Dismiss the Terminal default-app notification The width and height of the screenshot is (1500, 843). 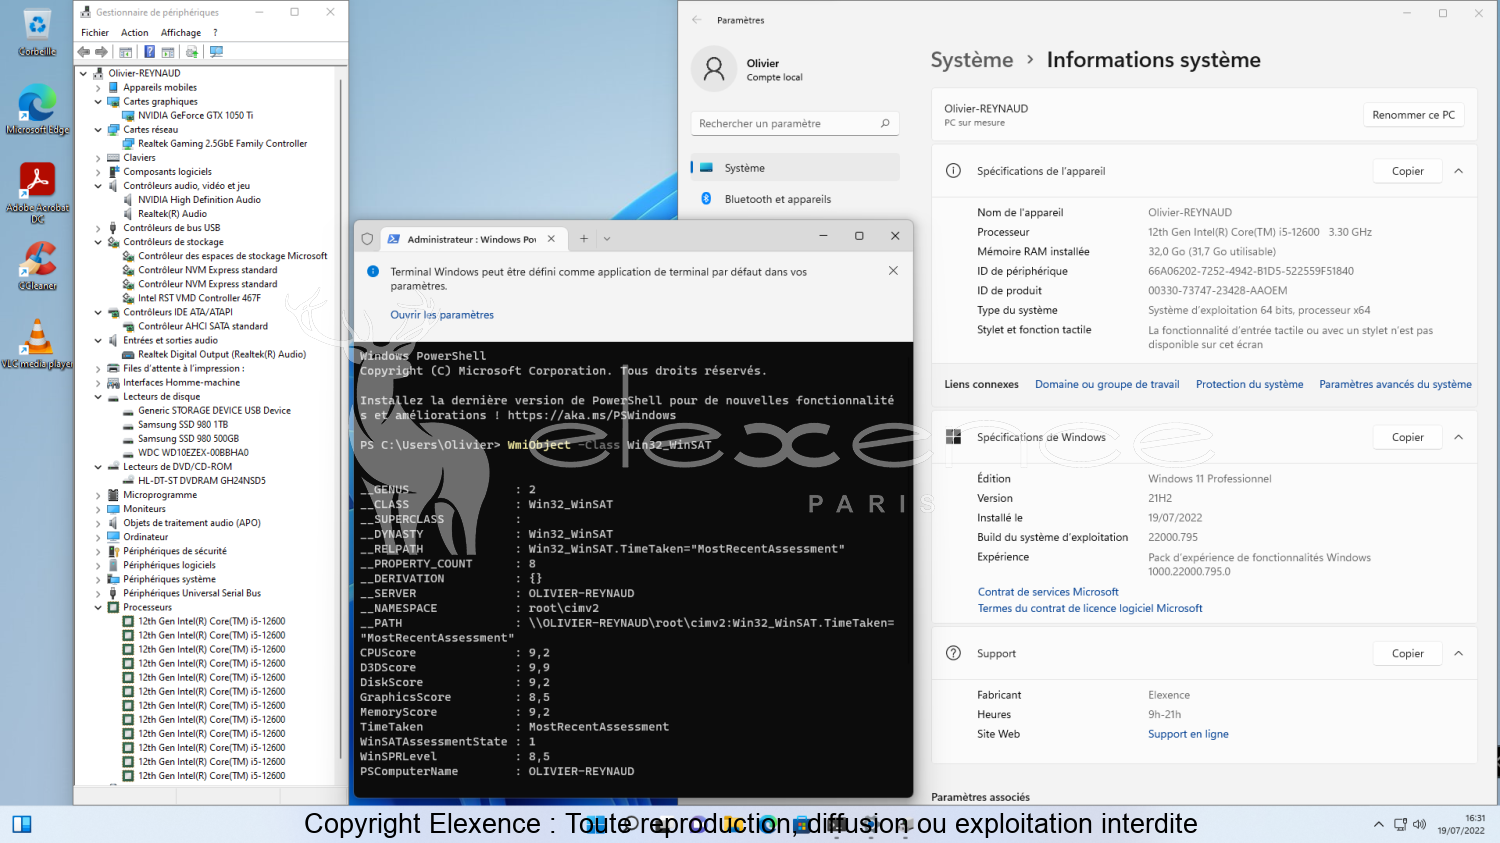tap(893, 271)
